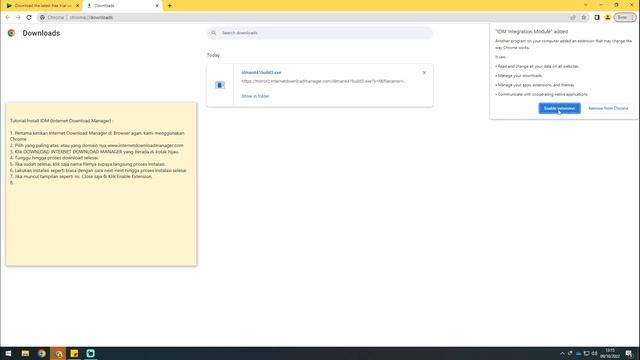Open a new tab with plus
The image size is (640, 360).
click(170, 6)
